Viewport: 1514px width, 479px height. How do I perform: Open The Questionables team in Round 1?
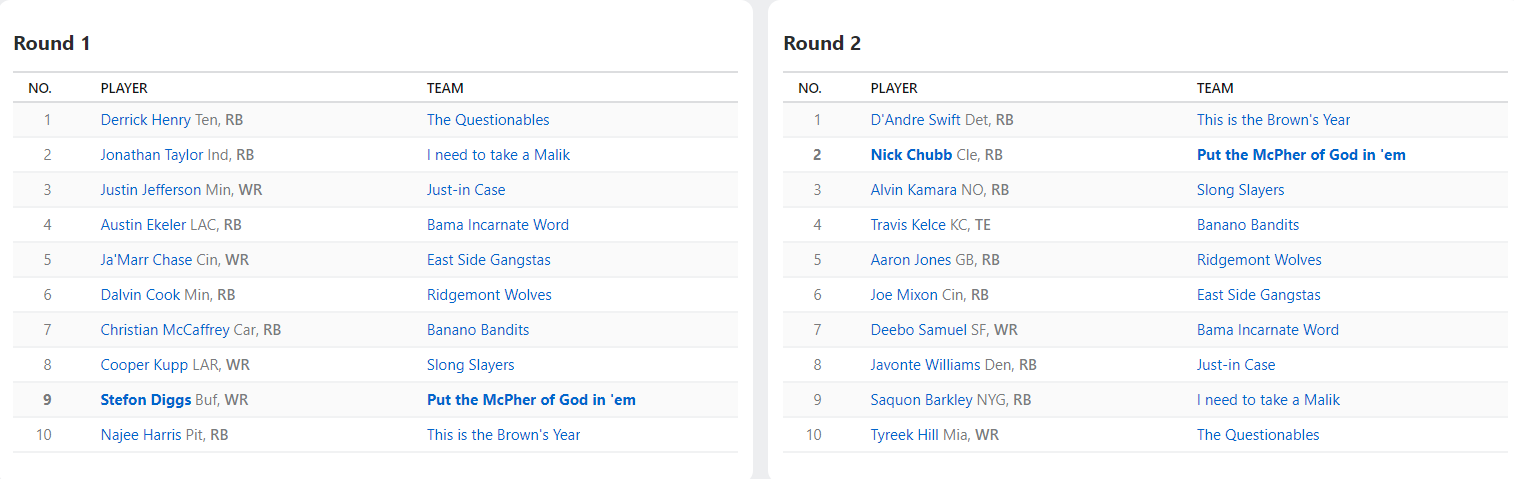488,120
